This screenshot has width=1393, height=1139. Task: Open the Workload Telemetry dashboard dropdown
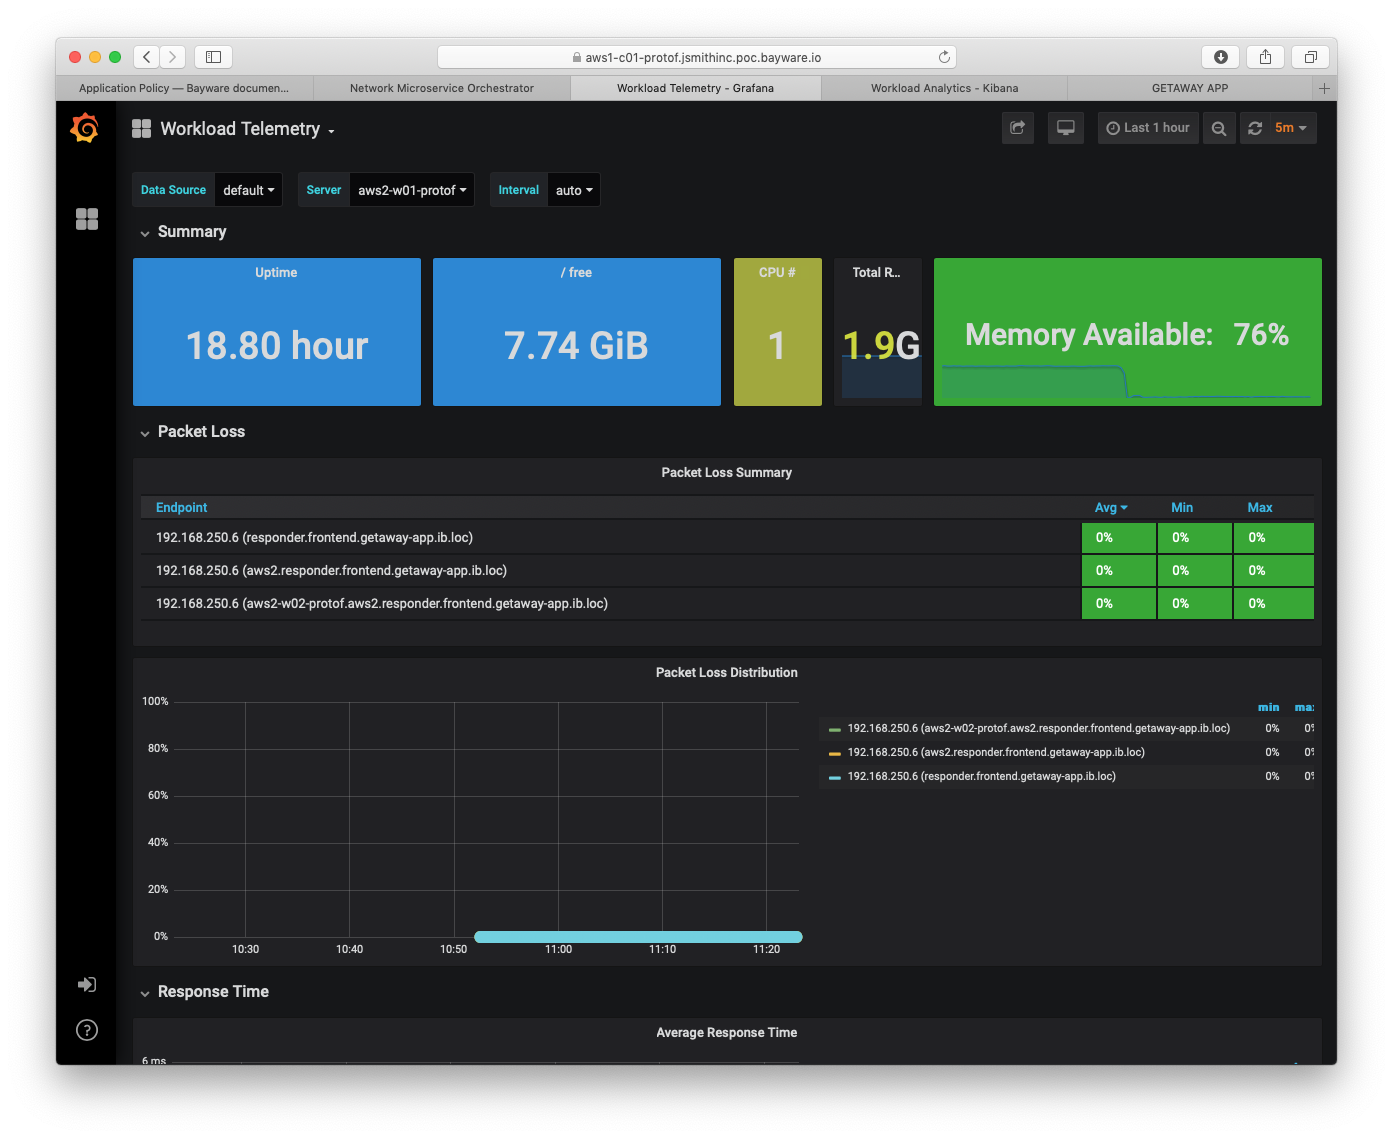point(247,129)
